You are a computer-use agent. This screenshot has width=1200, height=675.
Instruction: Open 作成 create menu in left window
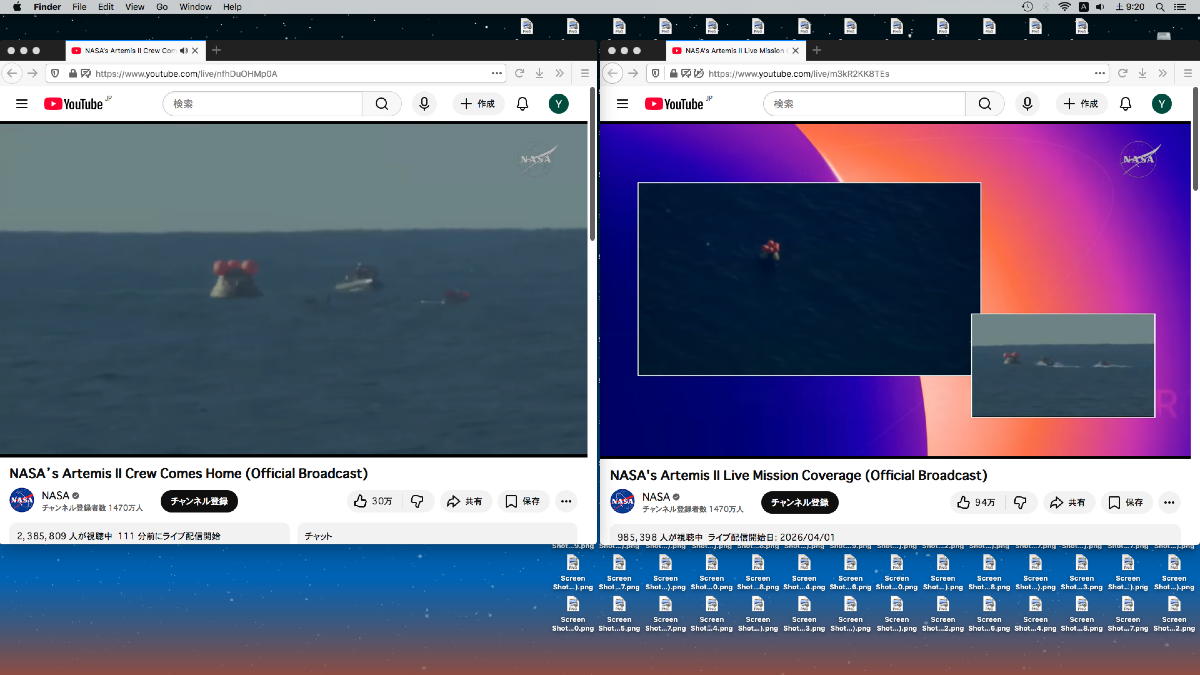tap(478, 104)
